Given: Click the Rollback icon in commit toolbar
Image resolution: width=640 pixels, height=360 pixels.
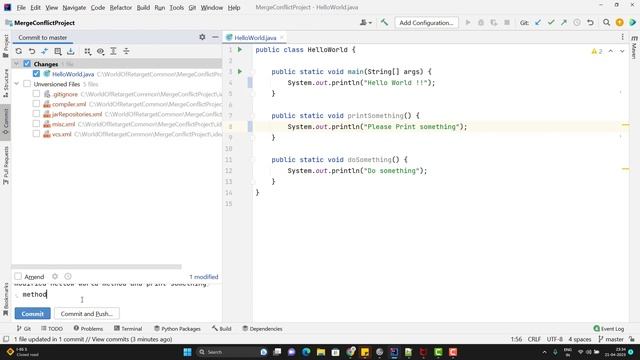Looking at the screenshot, I should point(32,51).
